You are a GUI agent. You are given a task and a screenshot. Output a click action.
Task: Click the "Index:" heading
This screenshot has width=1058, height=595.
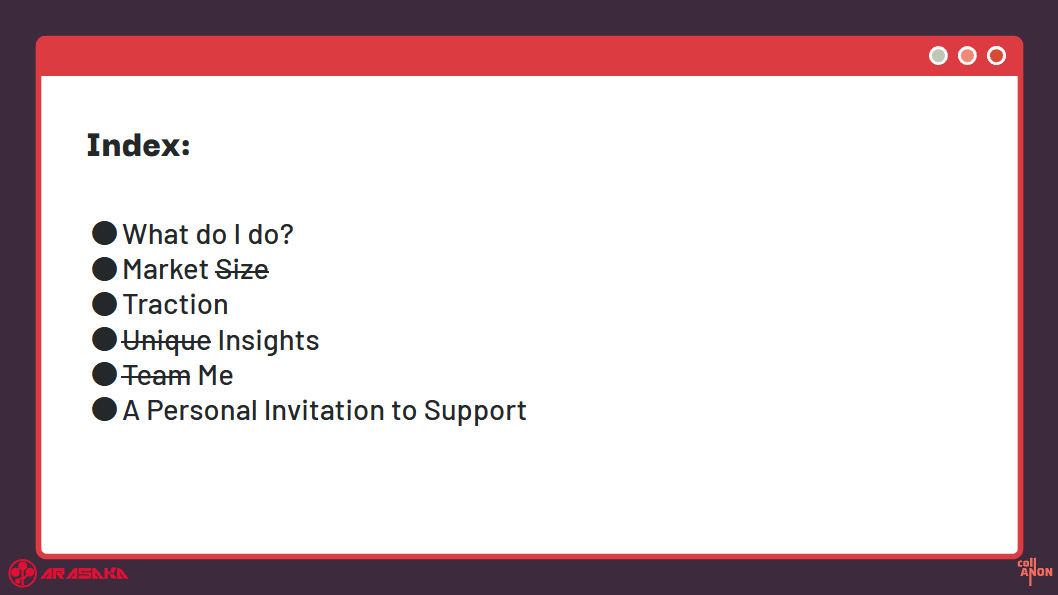click(x=138, y=146)
